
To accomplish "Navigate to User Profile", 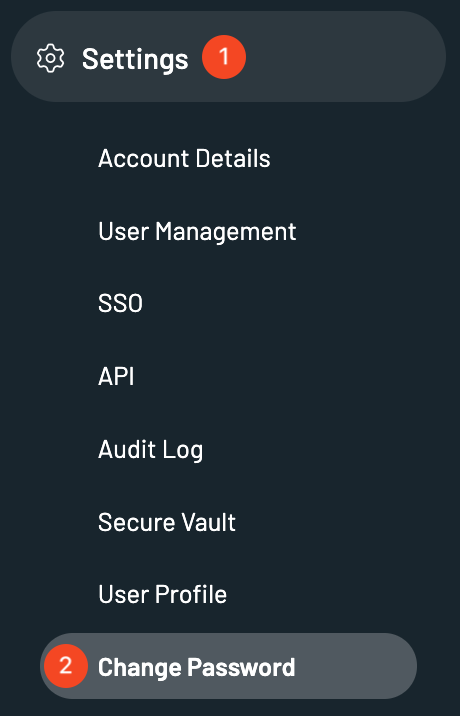I will point(163,594).
